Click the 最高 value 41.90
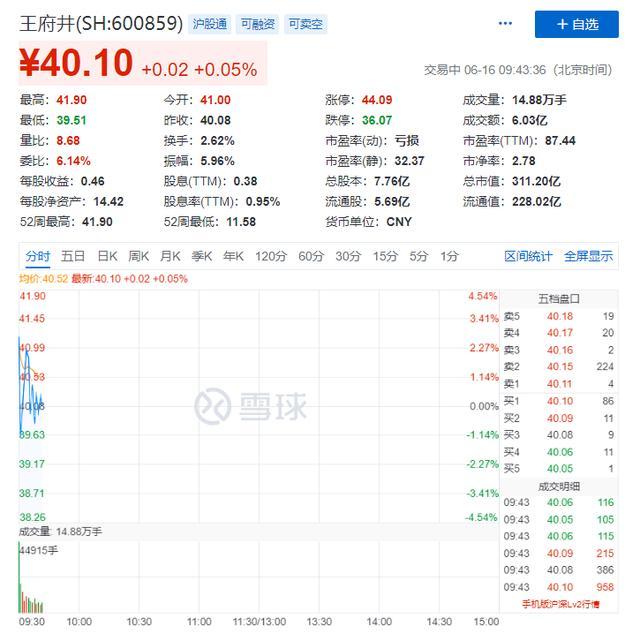 [x=72, y=100]
